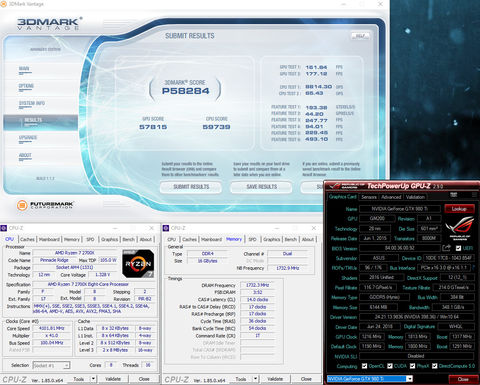Click the Help button in 3DMark

[360, 36]
